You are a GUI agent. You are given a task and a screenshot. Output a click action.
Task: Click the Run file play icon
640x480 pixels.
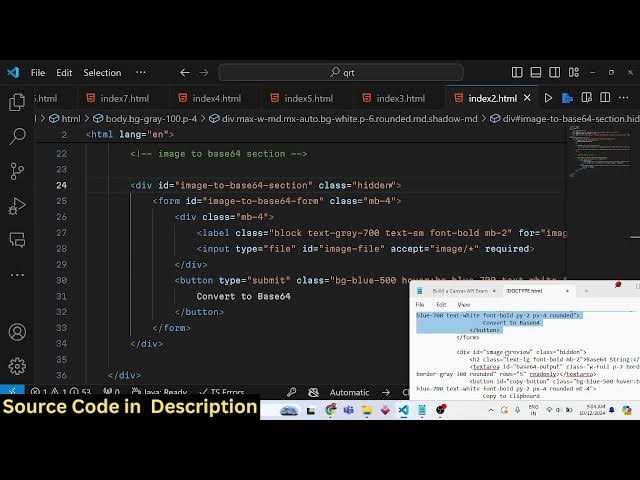548,98
